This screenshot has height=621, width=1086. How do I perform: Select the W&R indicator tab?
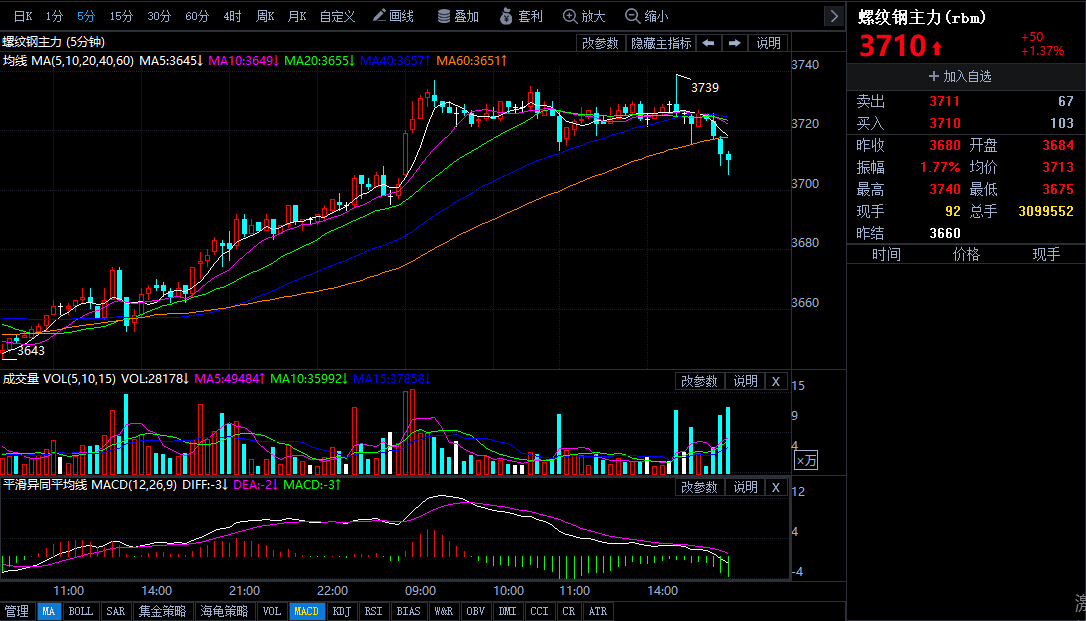point(443,611)
